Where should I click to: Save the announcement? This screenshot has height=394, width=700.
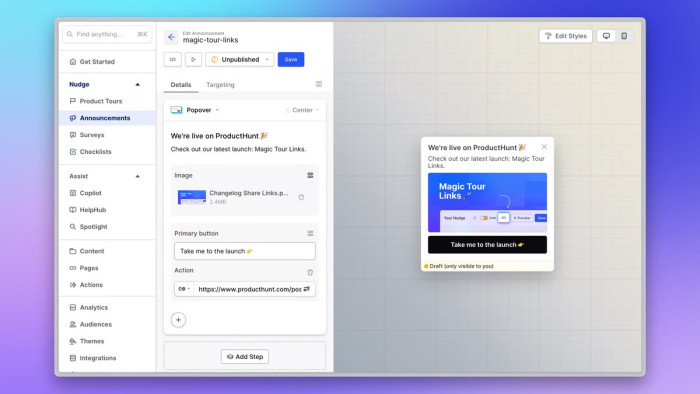pyautogui.click(x=291, y=59)
